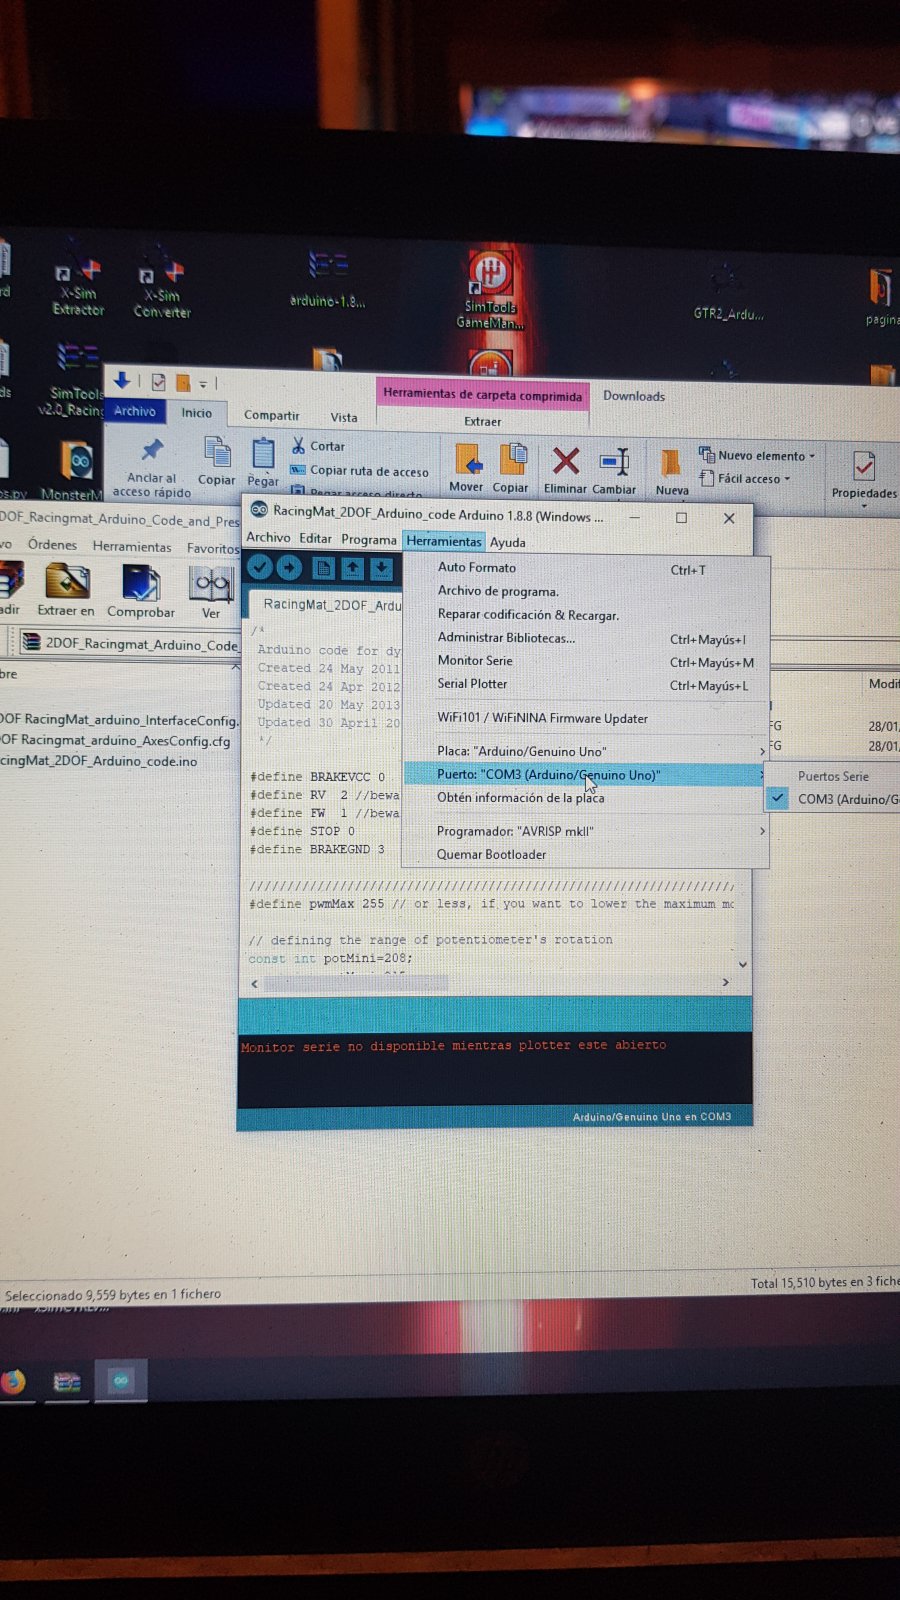Image resolution: width=900 pixels, height=1600 pixels.
Task: Click the blue down arrow in Explorer quick toolbar
Action: [122, 380]
